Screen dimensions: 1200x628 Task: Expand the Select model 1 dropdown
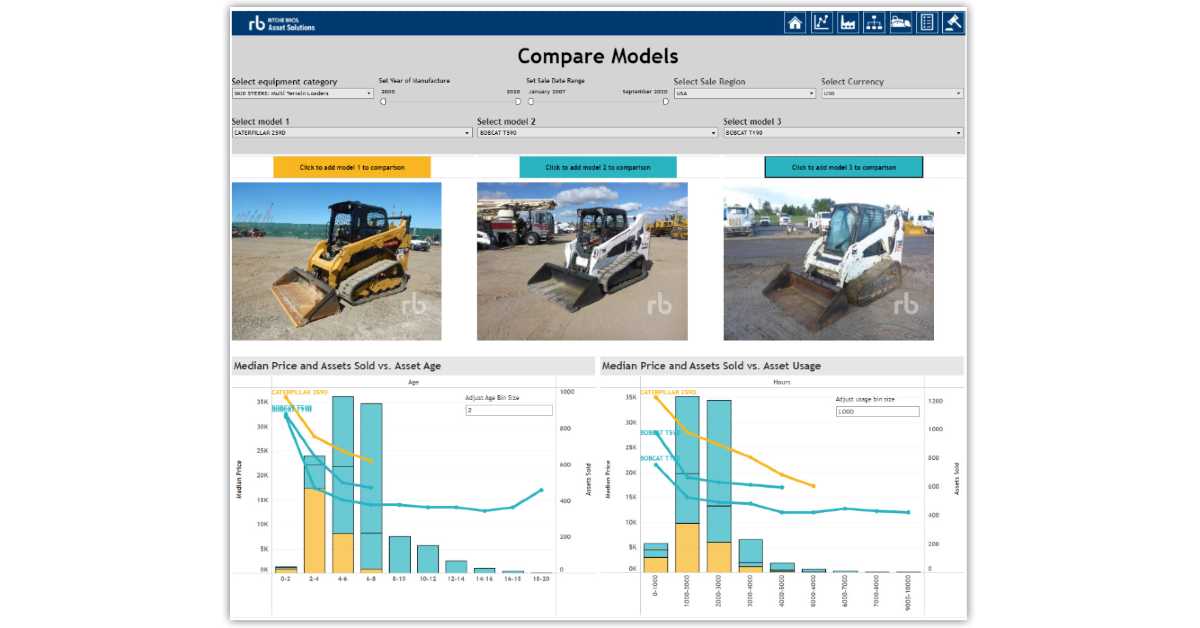pos(351,133)
